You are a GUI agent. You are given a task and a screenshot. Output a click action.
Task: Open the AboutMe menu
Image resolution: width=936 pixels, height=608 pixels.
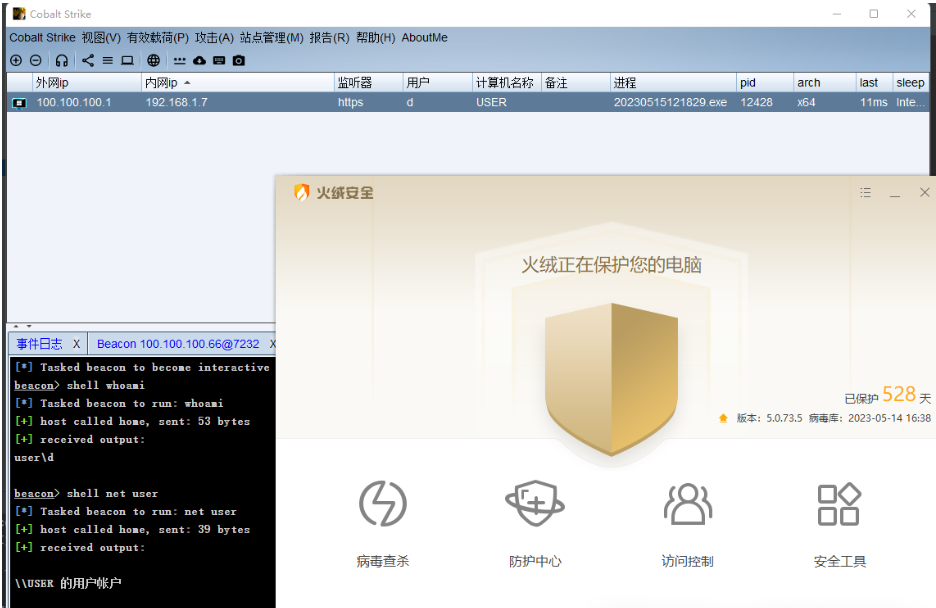[x=424, y=38]
